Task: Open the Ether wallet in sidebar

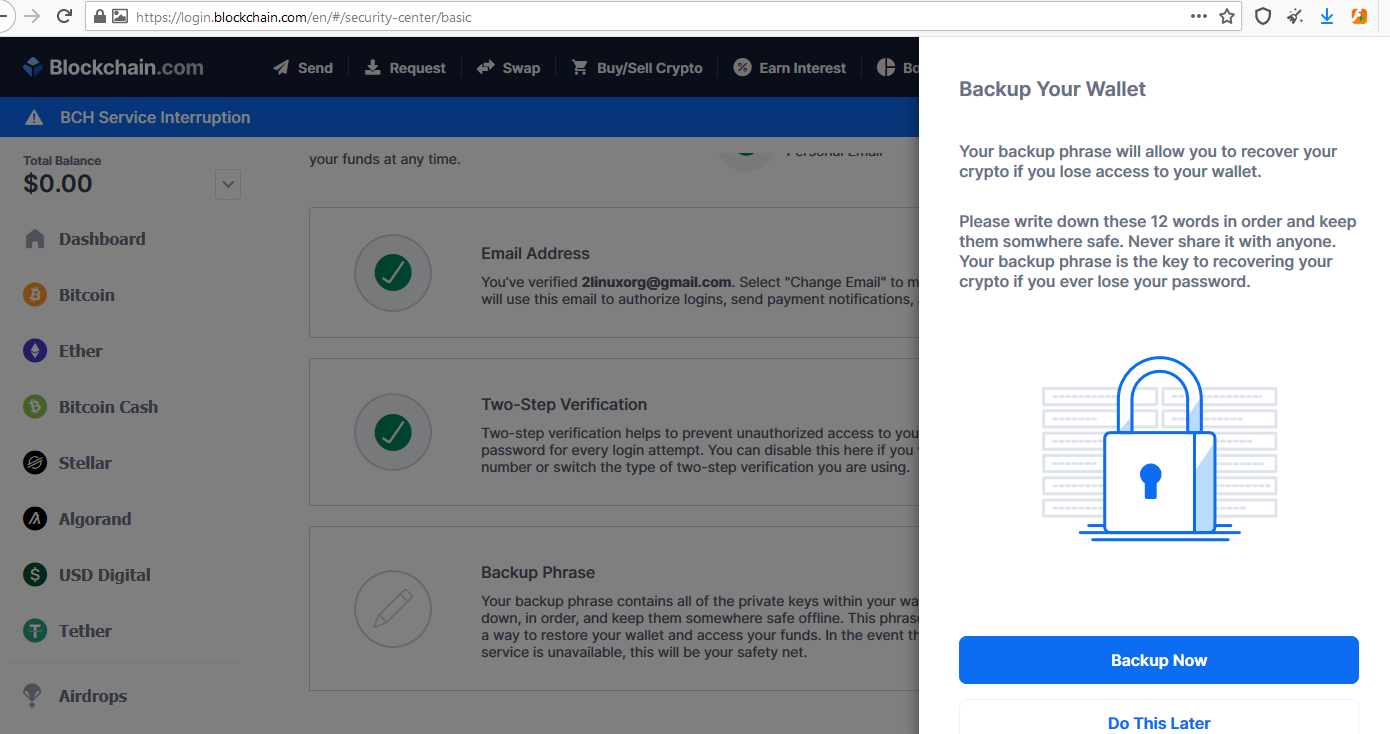Action: click(80, 351)
